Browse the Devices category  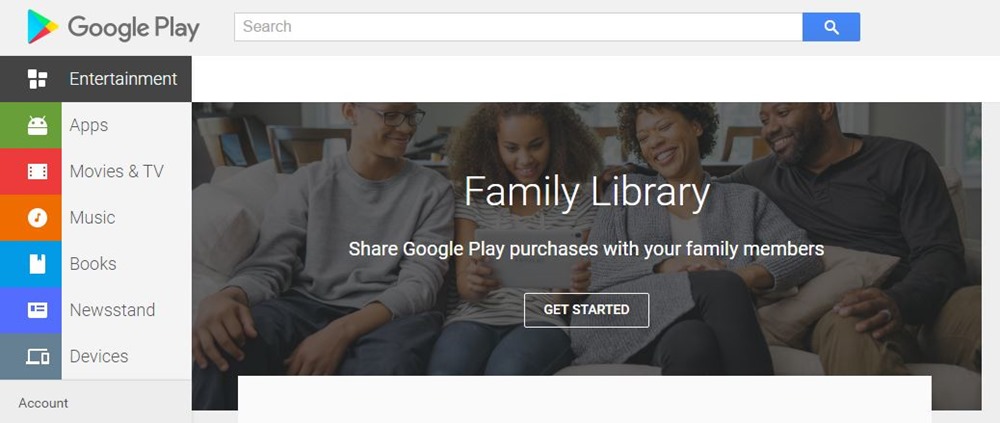pos(99,356)
